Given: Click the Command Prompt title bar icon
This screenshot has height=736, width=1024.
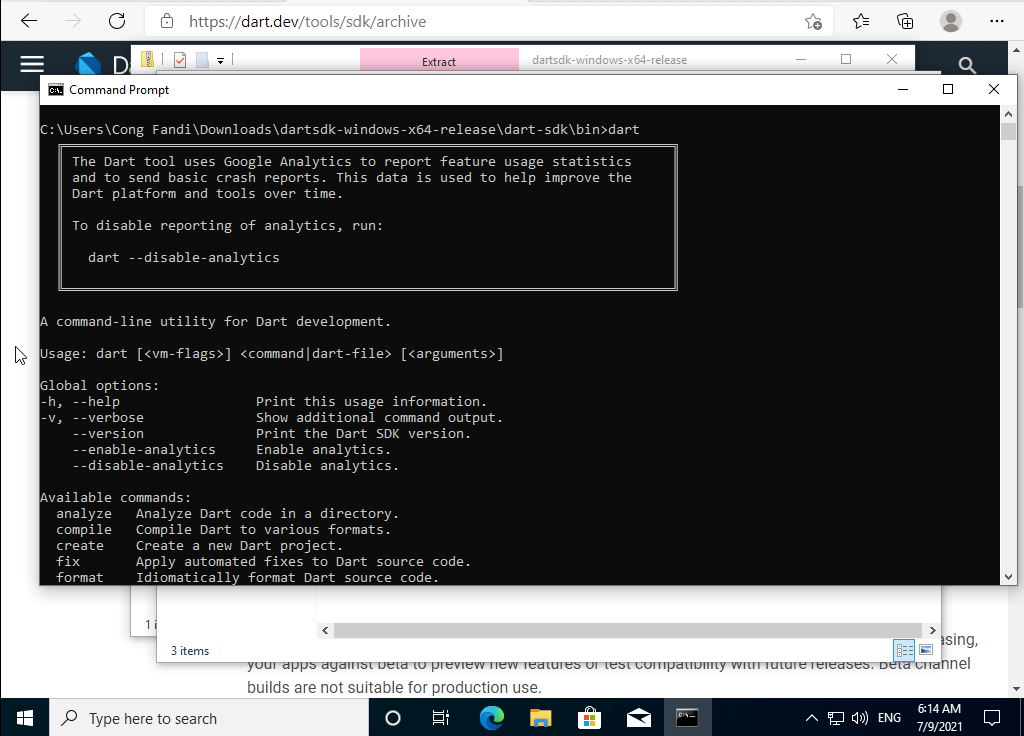Looking at the screenshot, I should 56,89.
